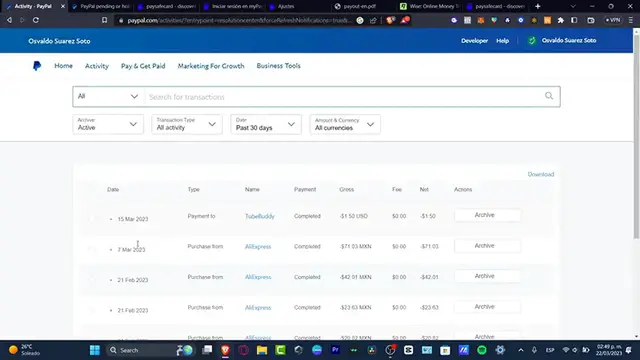The height and width of the screenshot is (360, 640).
Task: Archive the -$71.03 AliExpress transaction
Action: click(487, 246)
